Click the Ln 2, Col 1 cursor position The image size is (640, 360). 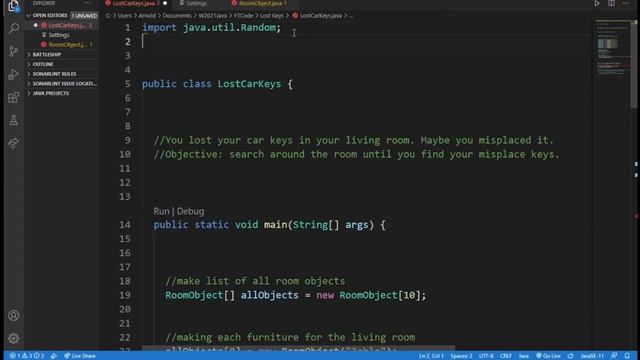coord(431,356)
